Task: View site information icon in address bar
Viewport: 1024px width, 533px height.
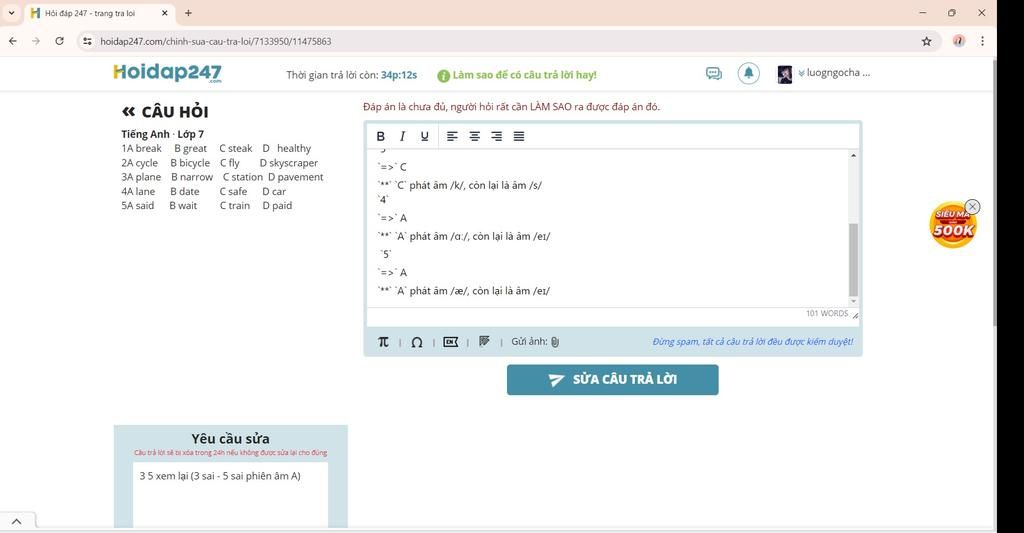Action: tap(88, 41)
